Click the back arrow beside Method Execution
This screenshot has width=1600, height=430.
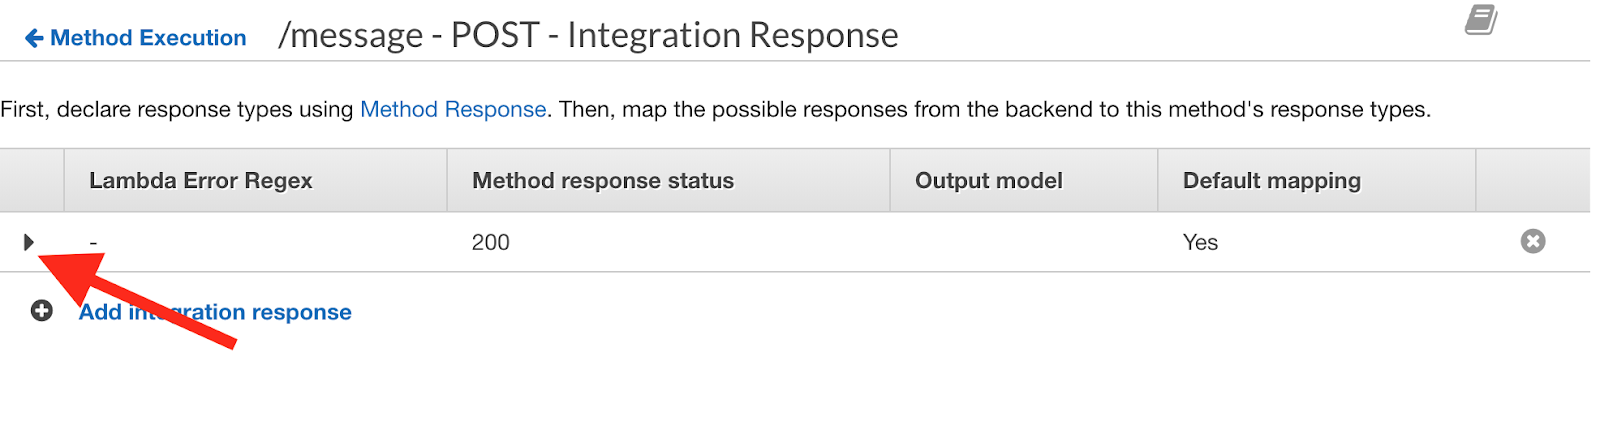click(34, 38)
